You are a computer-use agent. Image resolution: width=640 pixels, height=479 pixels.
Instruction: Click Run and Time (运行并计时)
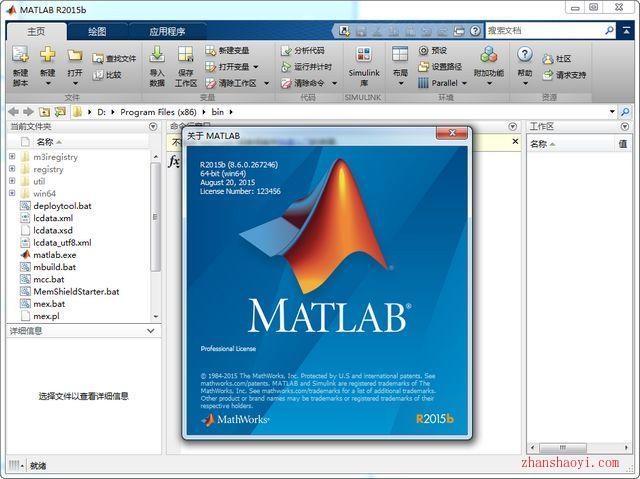(x=307, y=67)
